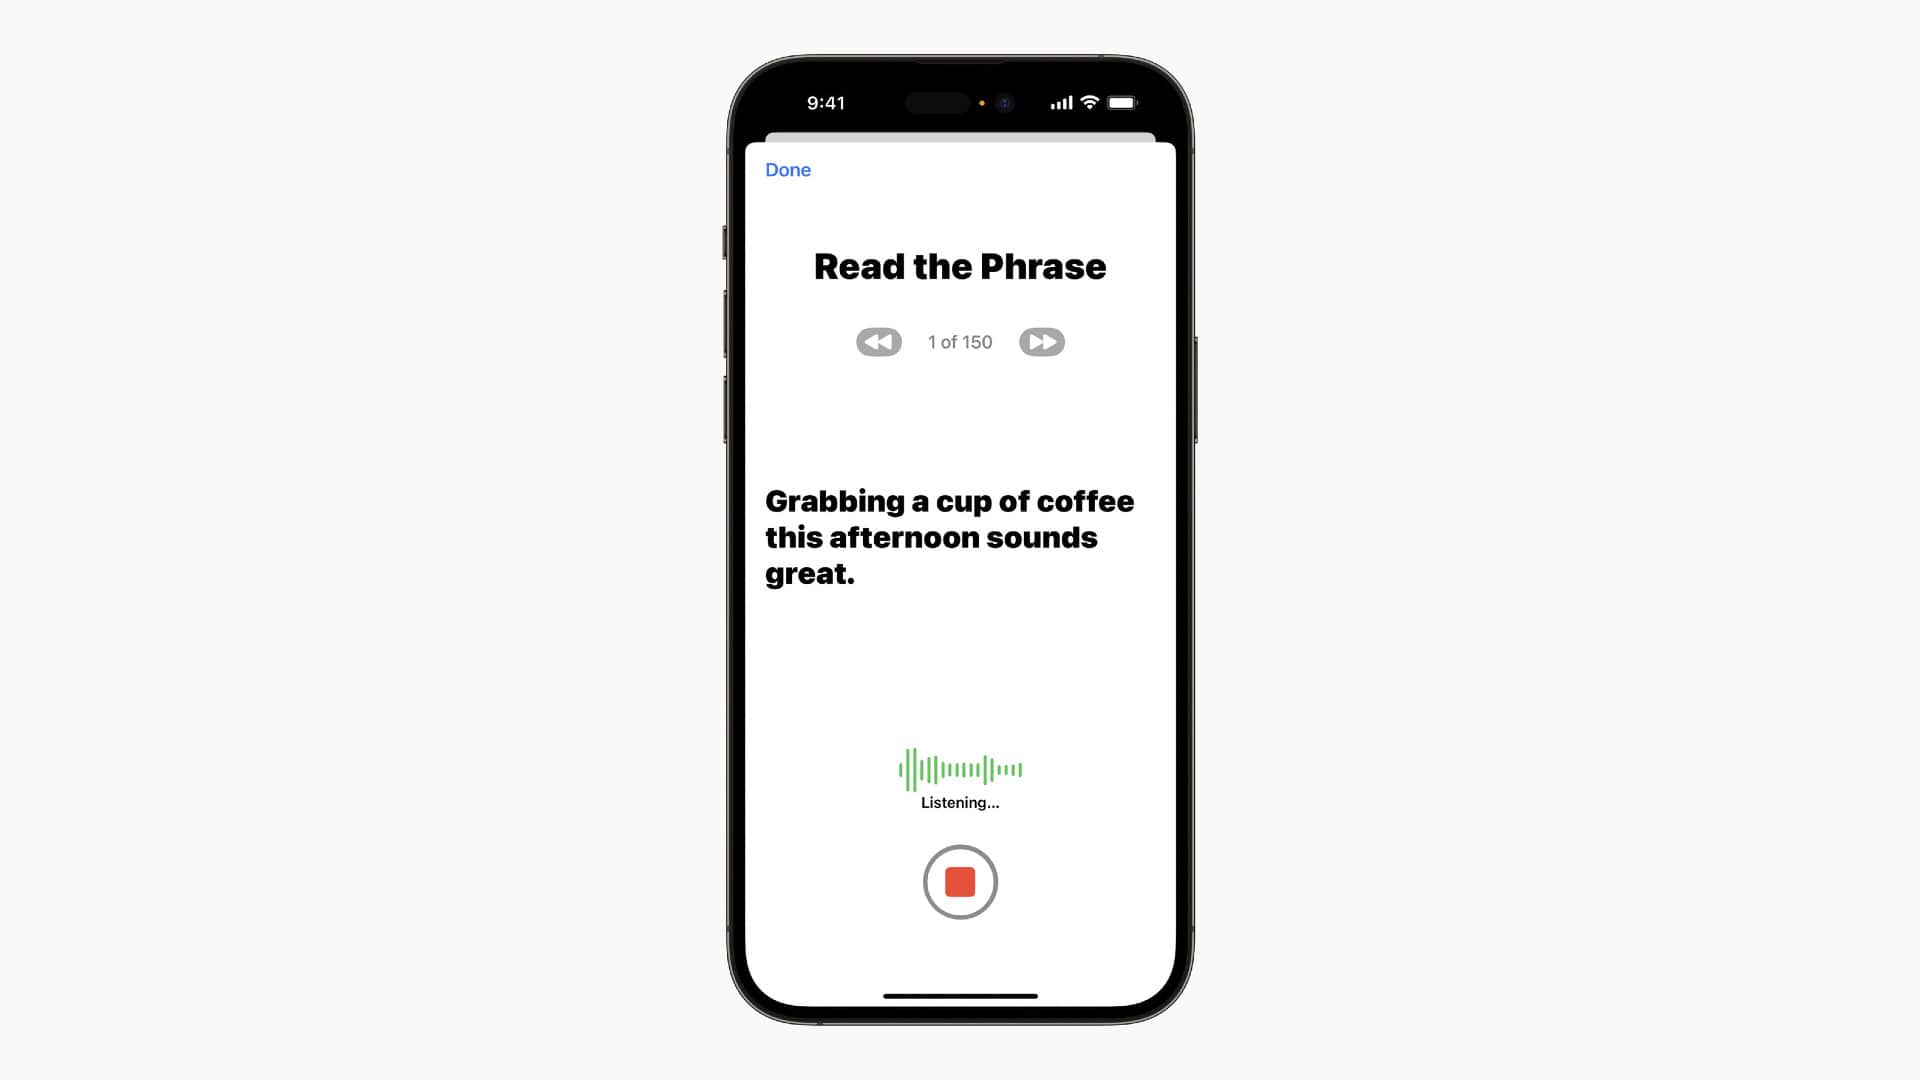Tap the 'Done' button to exit

(789, 169)
